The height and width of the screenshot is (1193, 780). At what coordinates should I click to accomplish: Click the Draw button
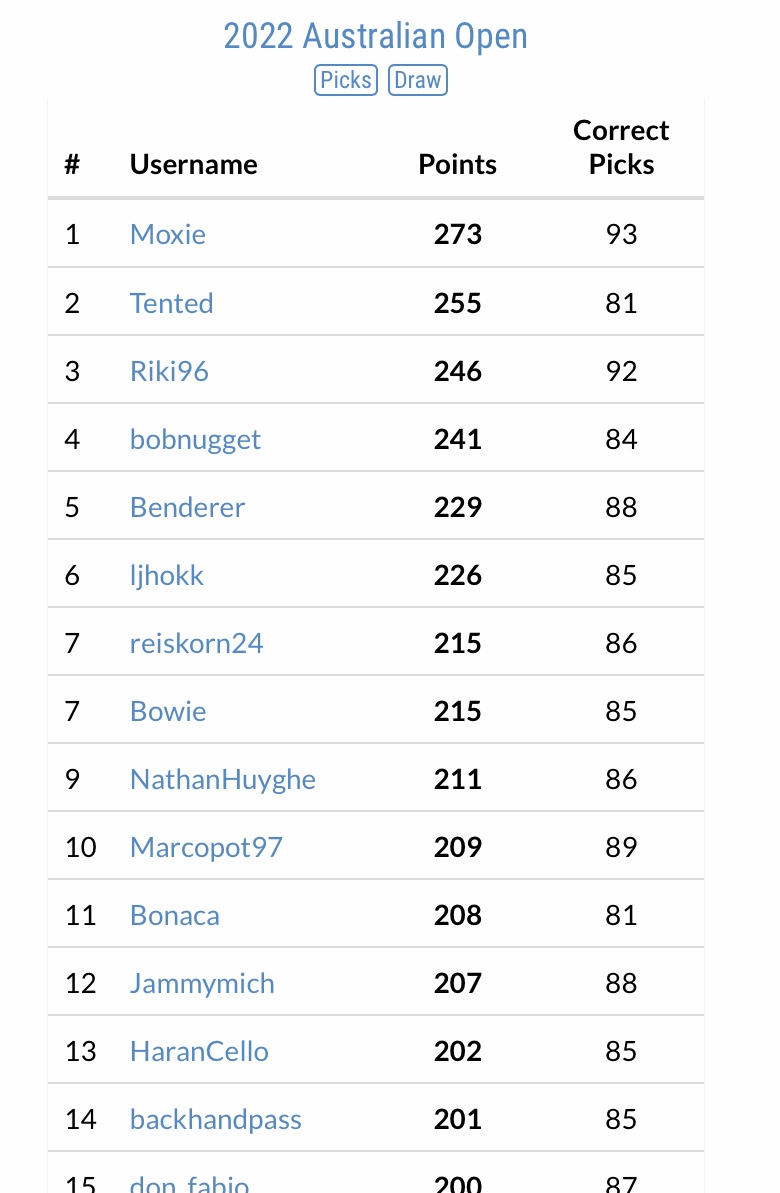[x=418, y=80]
